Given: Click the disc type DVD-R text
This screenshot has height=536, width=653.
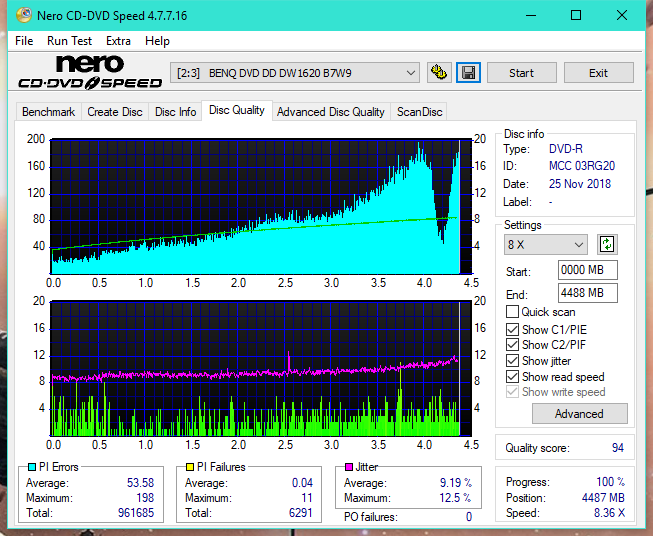Looking at the screenshot, I should tap(566, 149).
